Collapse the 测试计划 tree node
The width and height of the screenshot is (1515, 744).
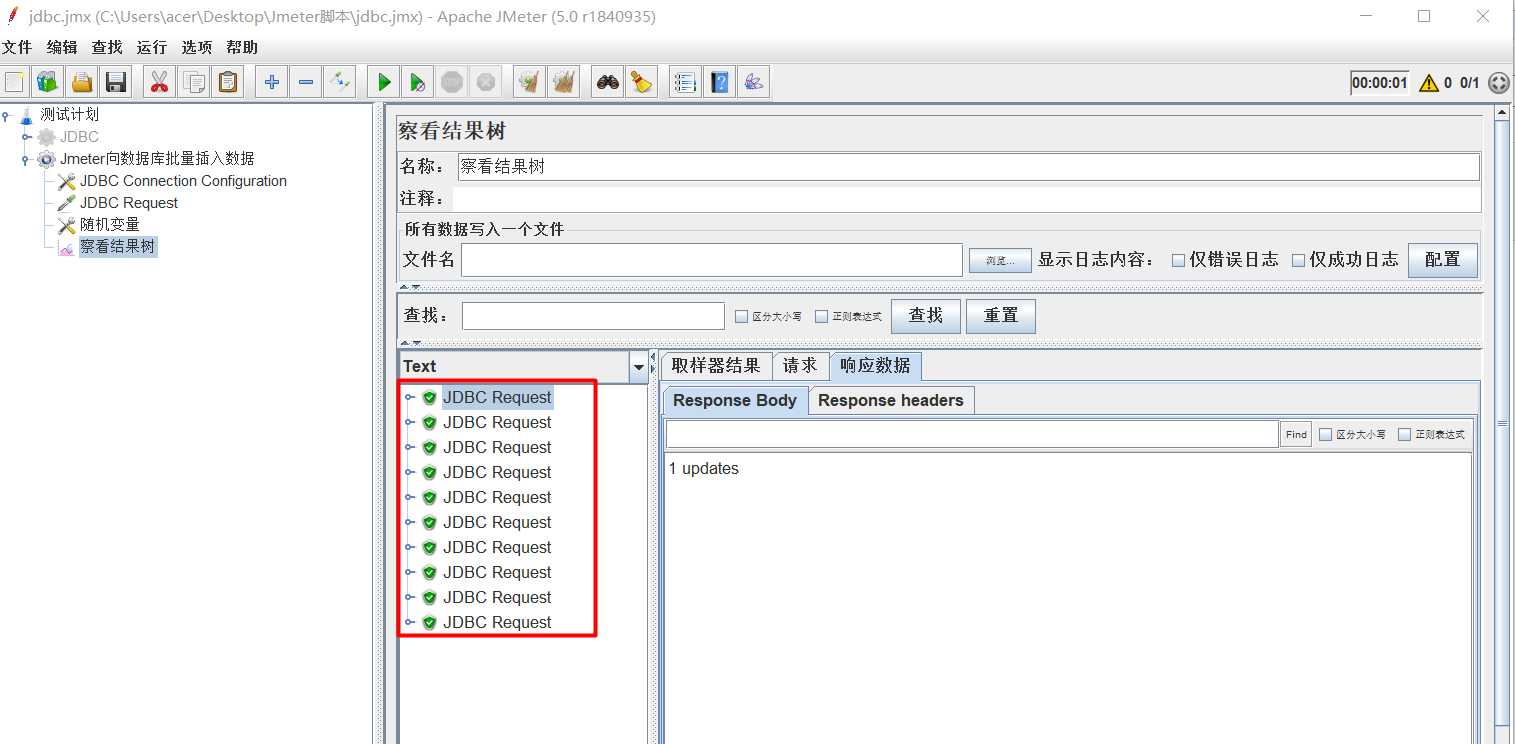pos(6,115)
